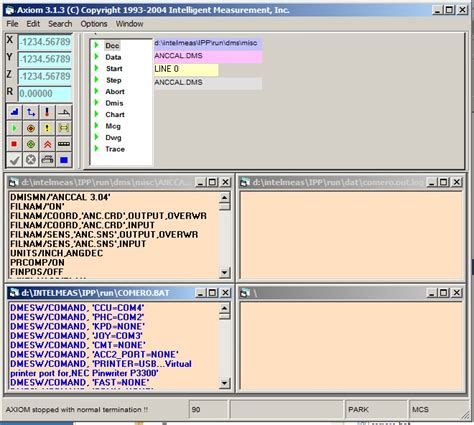Select the Dwg entry in the list

(113, 138)
